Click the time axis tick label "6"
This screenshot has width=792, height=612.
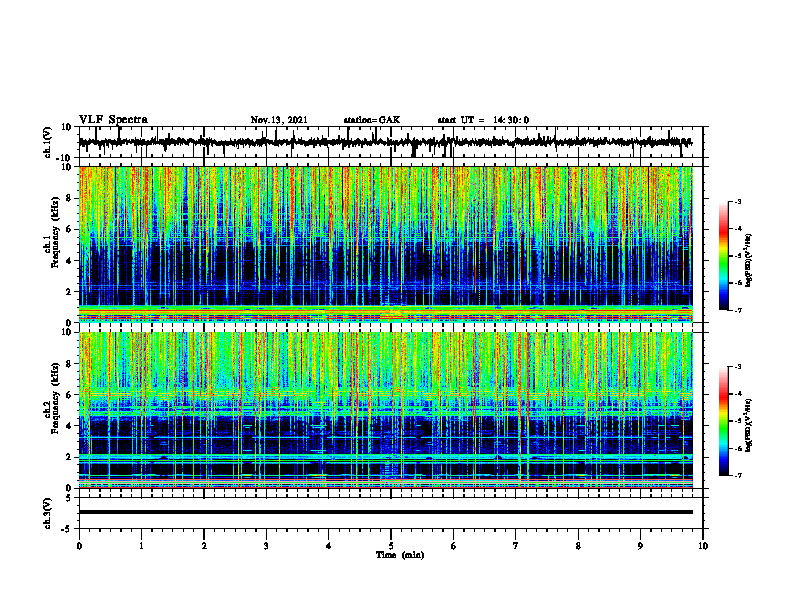pyautogui.click(x=454, y=546)
